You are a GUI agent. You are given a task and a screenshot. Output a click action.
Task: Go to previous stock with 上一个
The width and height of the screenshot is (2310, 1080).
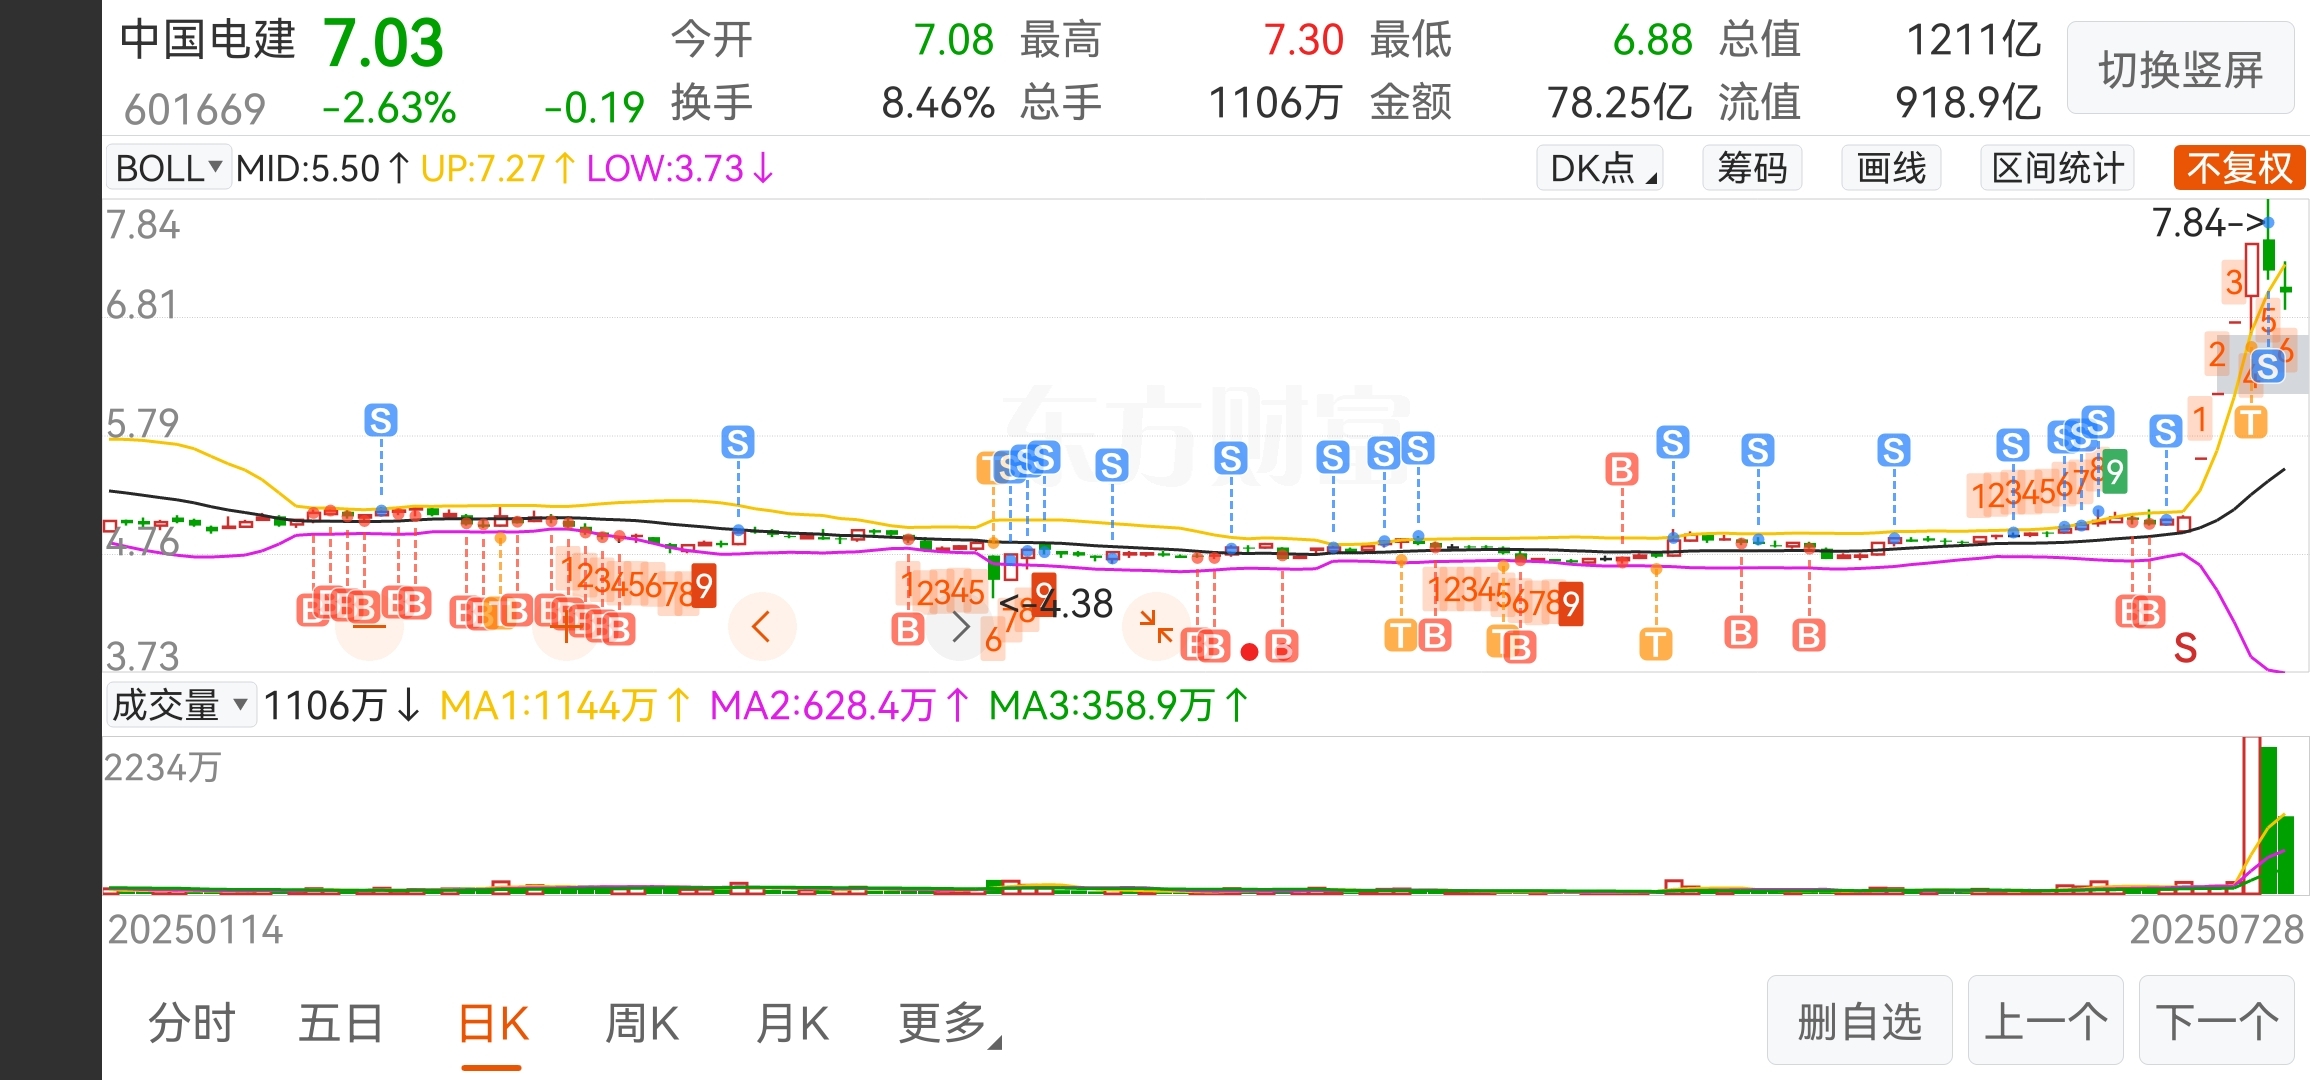[x=2045, y=1021]
